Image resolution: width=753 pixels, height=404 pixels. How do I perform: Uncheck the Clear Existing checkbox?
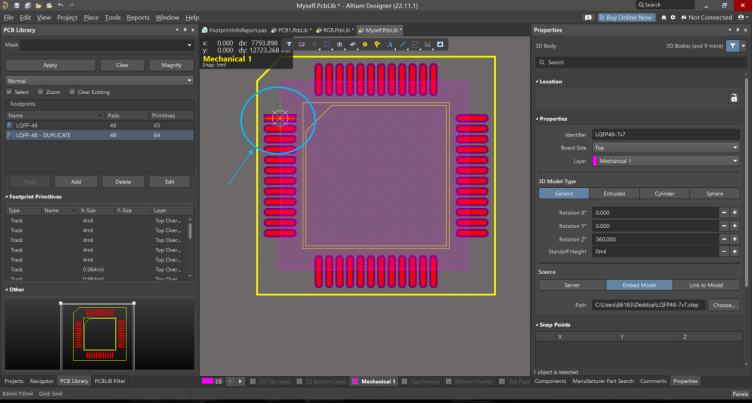click(72, 92)
